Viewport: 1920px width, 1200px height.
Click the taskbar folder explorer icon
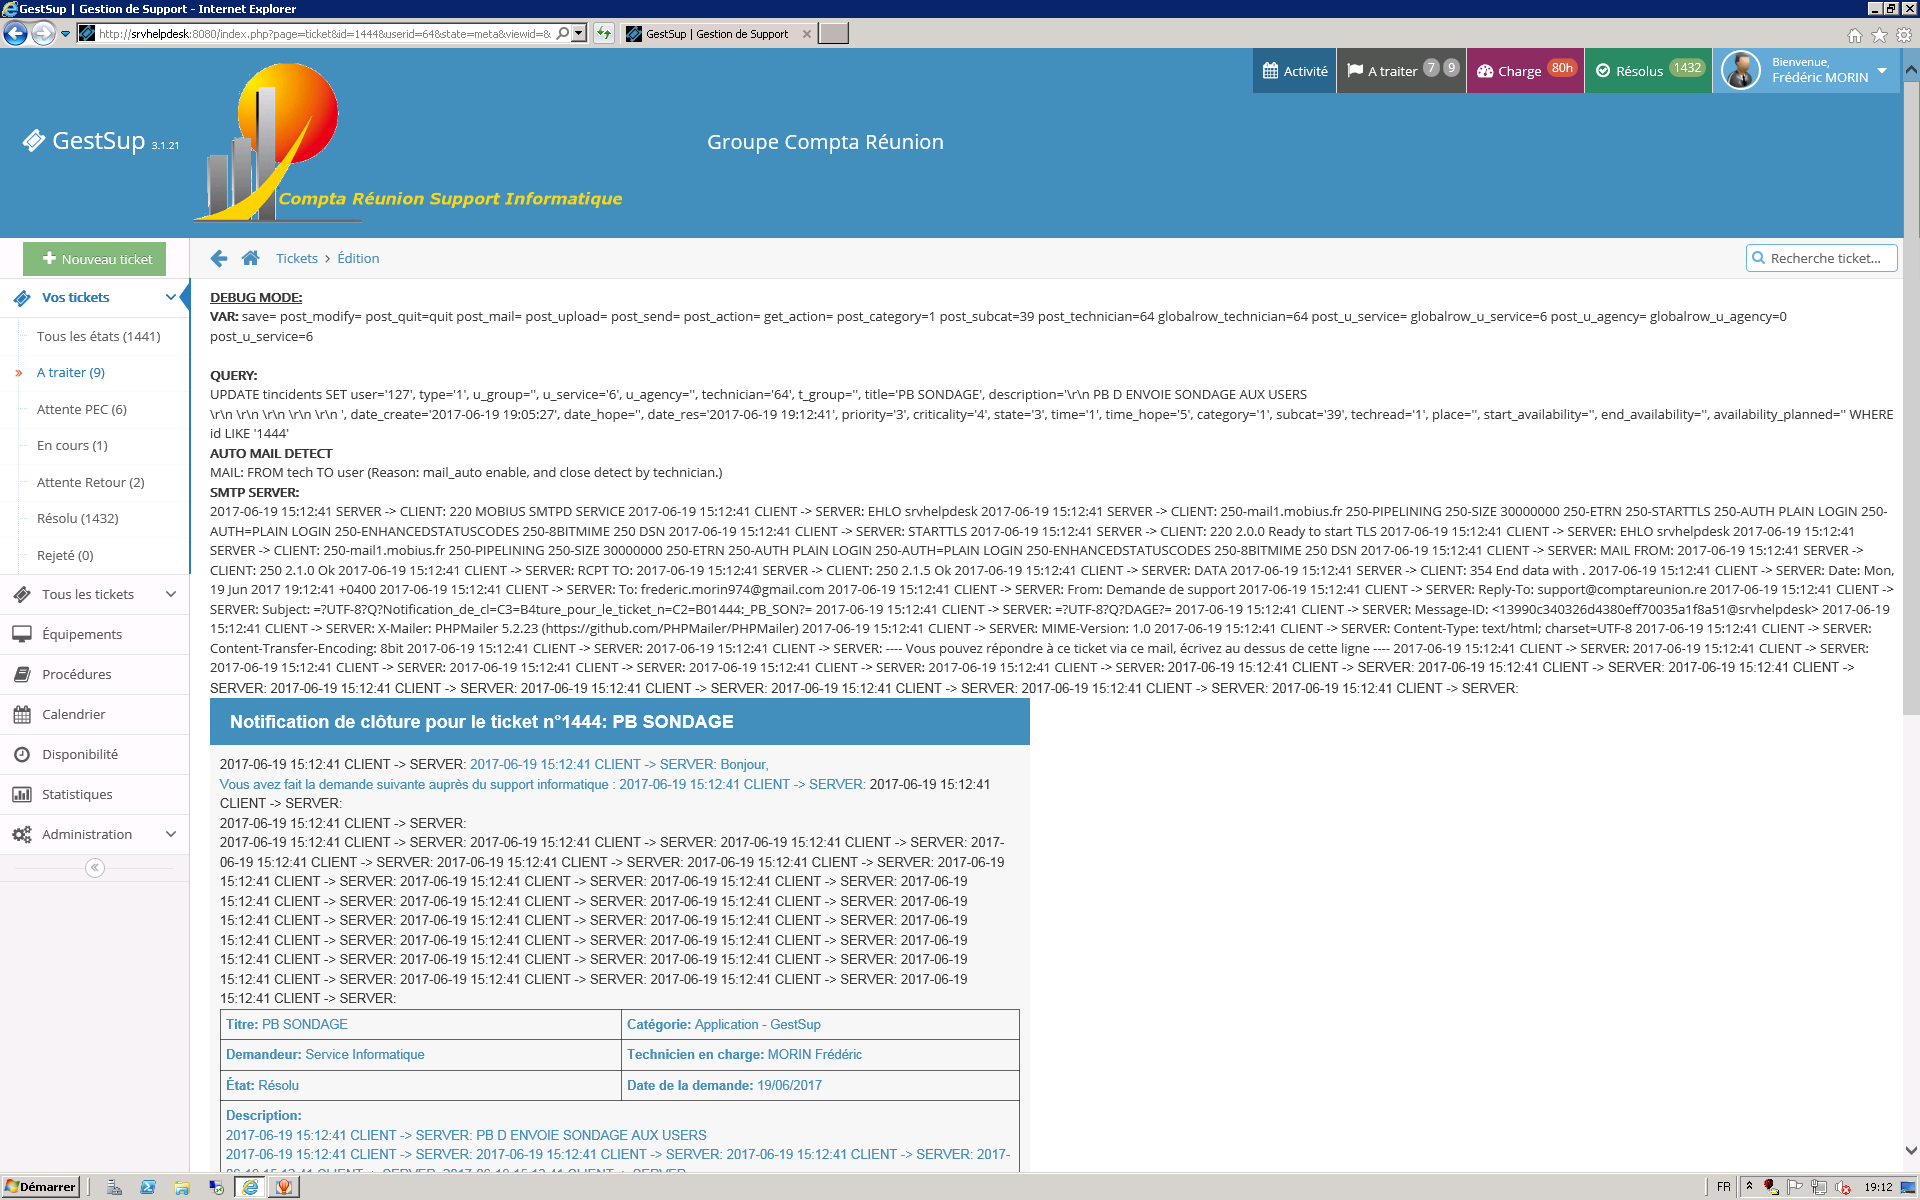click(x=182, y=1187)
